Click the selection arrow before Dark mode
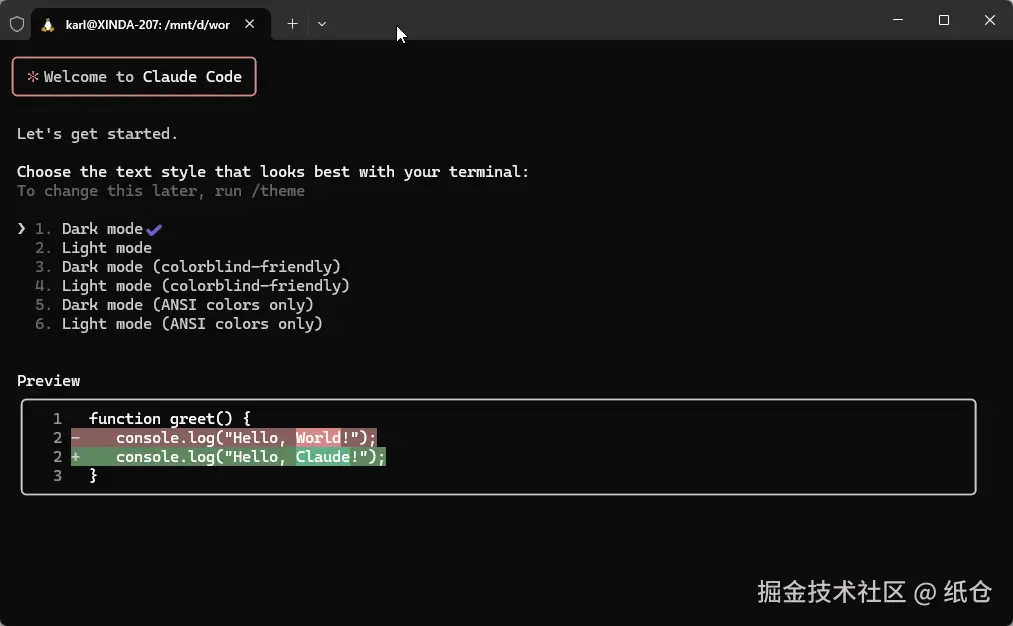Screen dimensions: 1013x626 21,229
